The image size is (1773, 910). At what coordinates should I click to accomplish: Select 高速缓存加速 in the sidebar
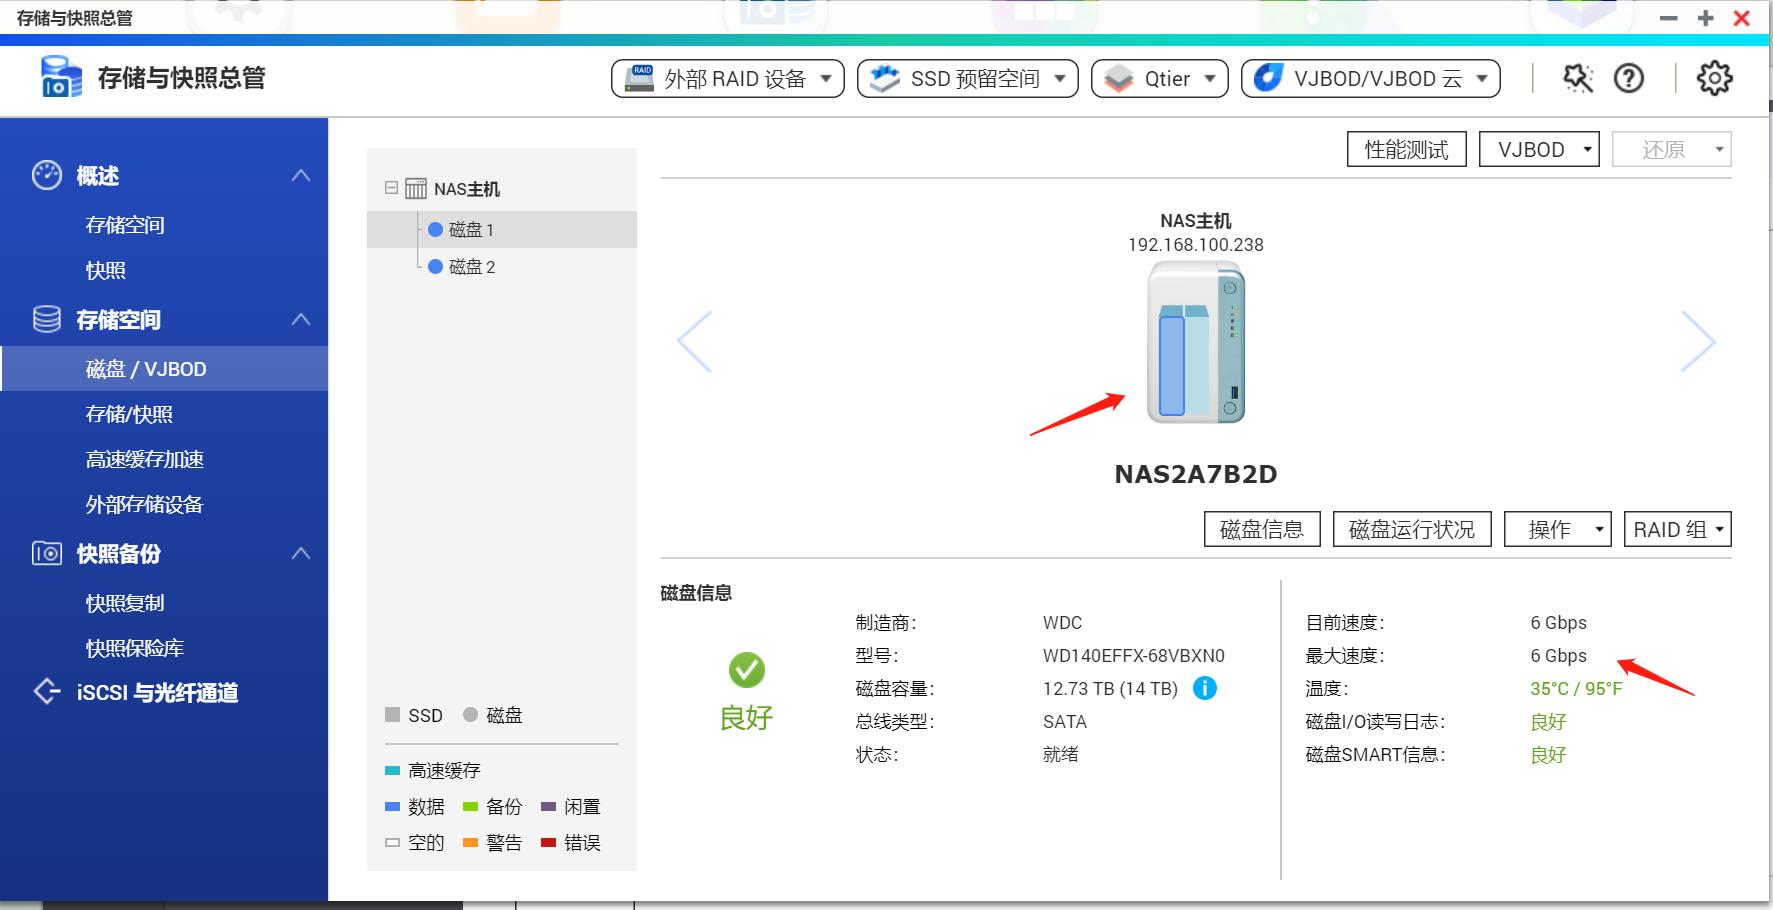point(144,459)
